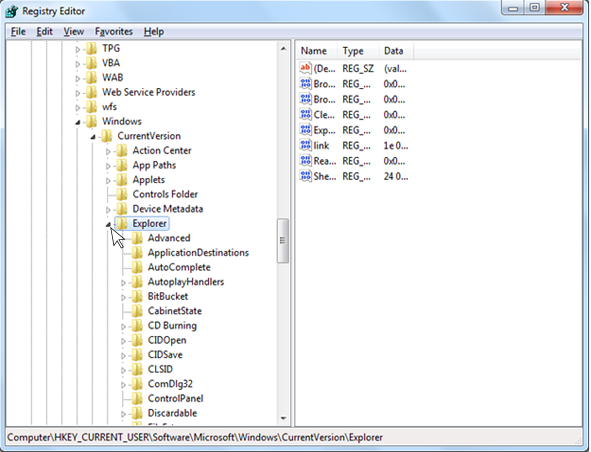Click the Registry Editor title bar icon
The image size is (591, 452).
click(12, 11)
